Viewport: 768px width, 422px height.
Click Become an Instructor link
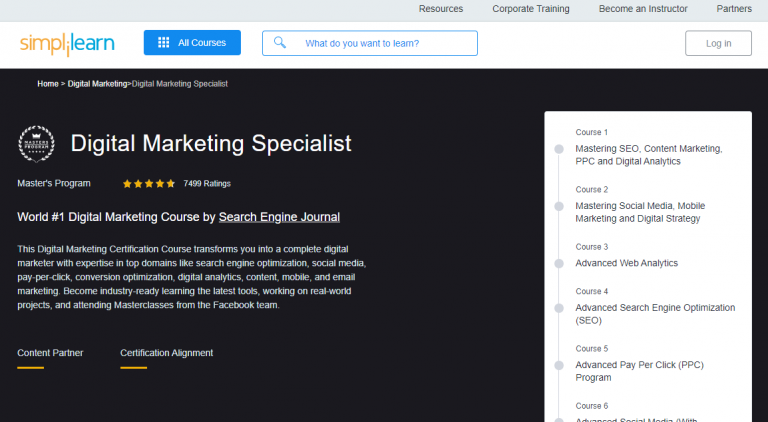click(643, 9)
